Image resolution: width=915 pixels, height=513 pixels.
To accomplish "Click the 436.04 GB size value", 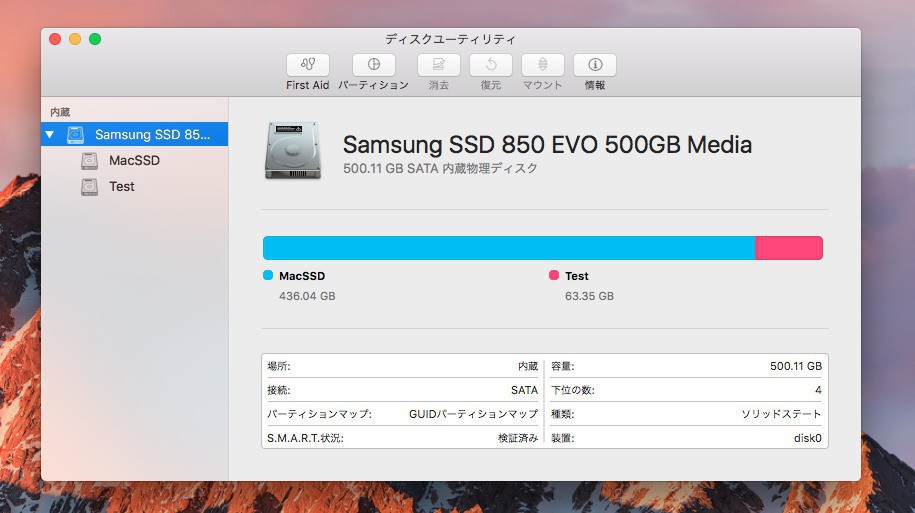I will point(307,296).
